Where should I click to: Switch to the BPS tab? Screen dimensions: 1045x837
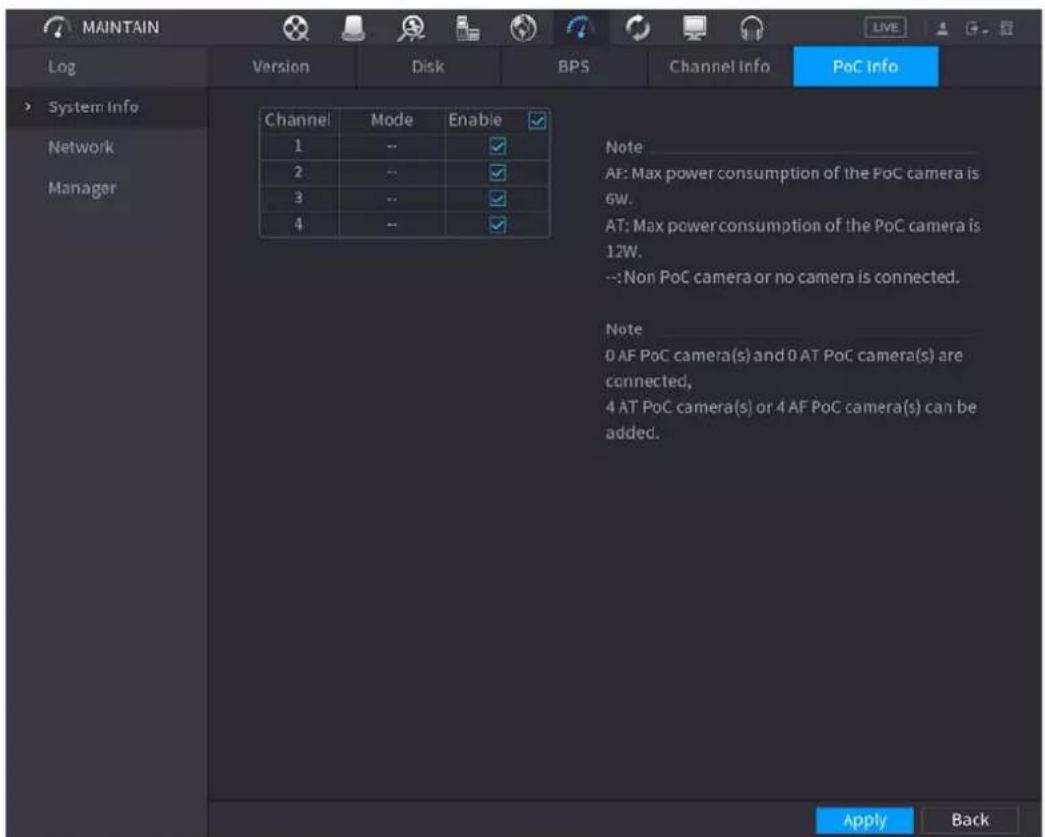point(574,67)
